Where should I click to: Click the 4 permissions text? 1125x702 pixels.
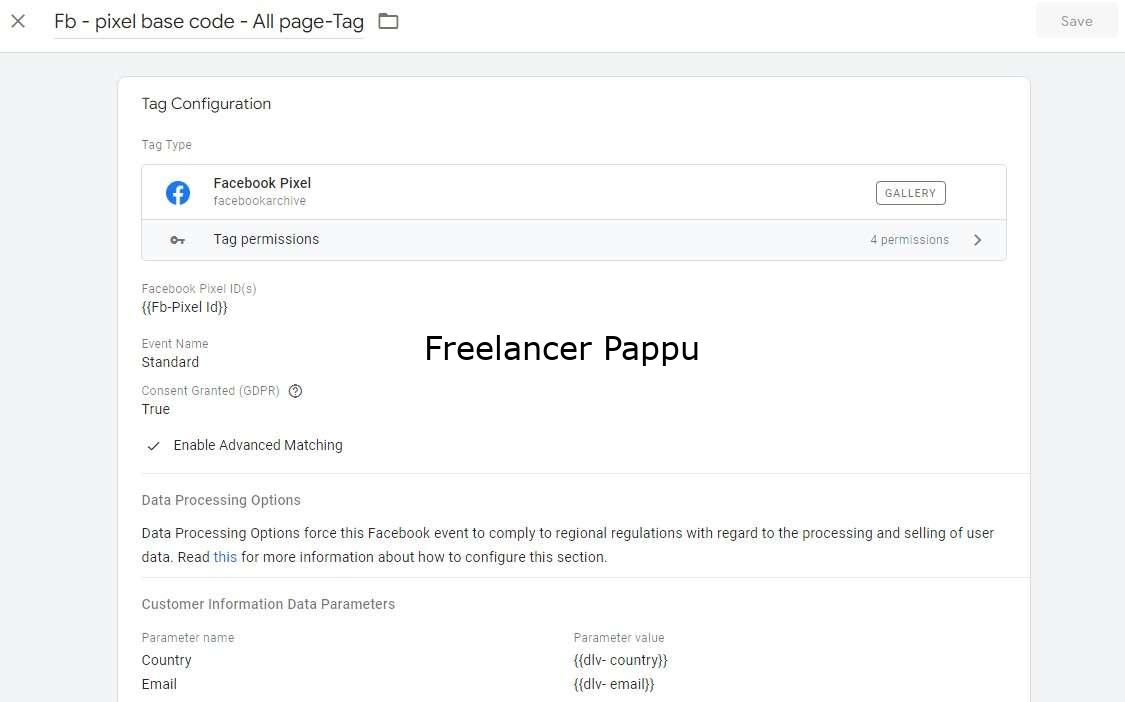pos(909,240)
